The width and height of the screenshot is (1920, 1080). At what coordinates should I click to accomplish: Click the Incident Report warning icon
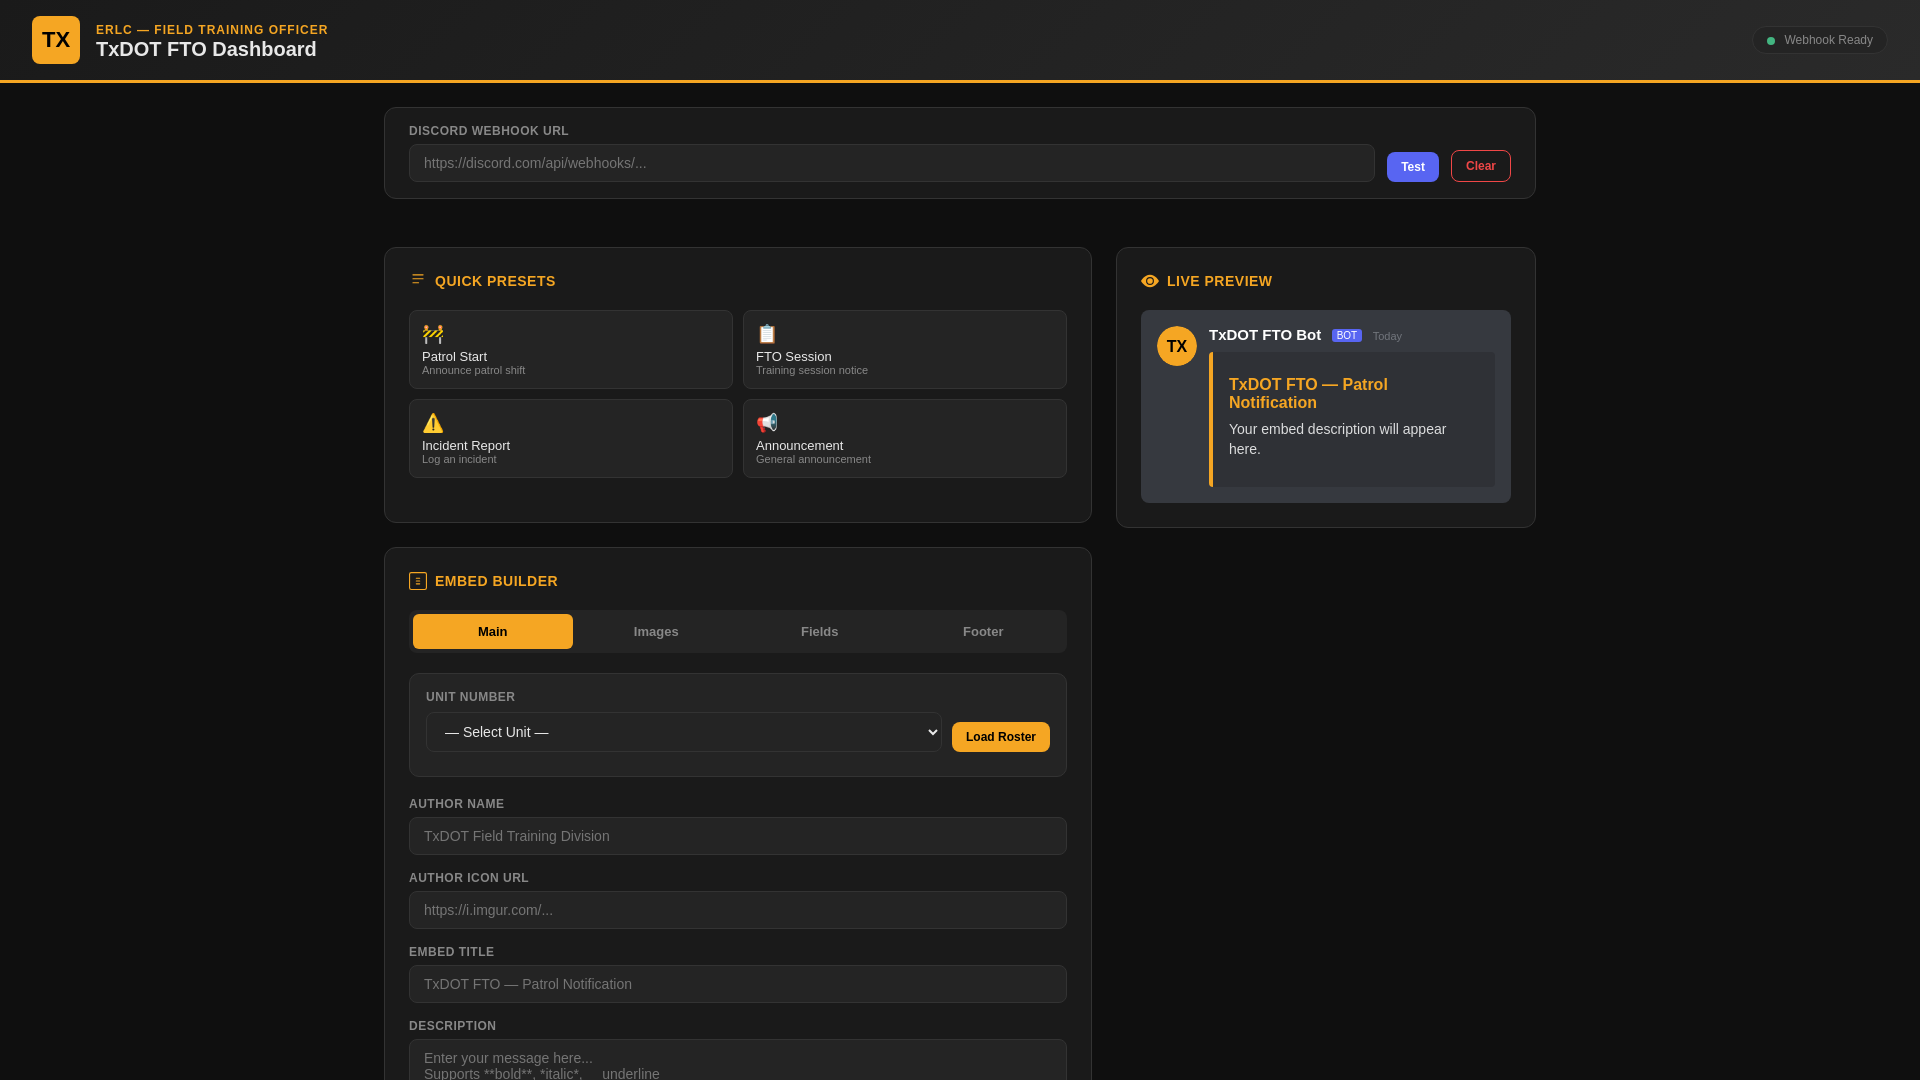433,423
